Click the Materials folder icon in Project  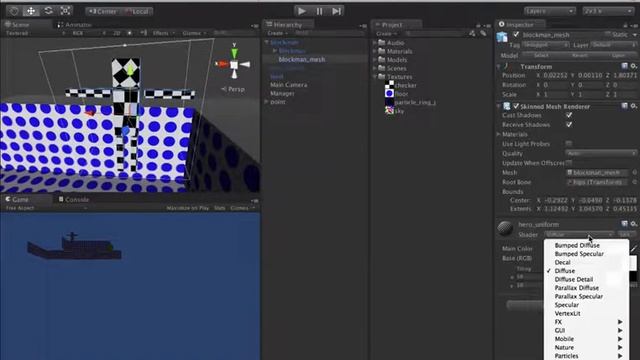click(x=382, y=51)
